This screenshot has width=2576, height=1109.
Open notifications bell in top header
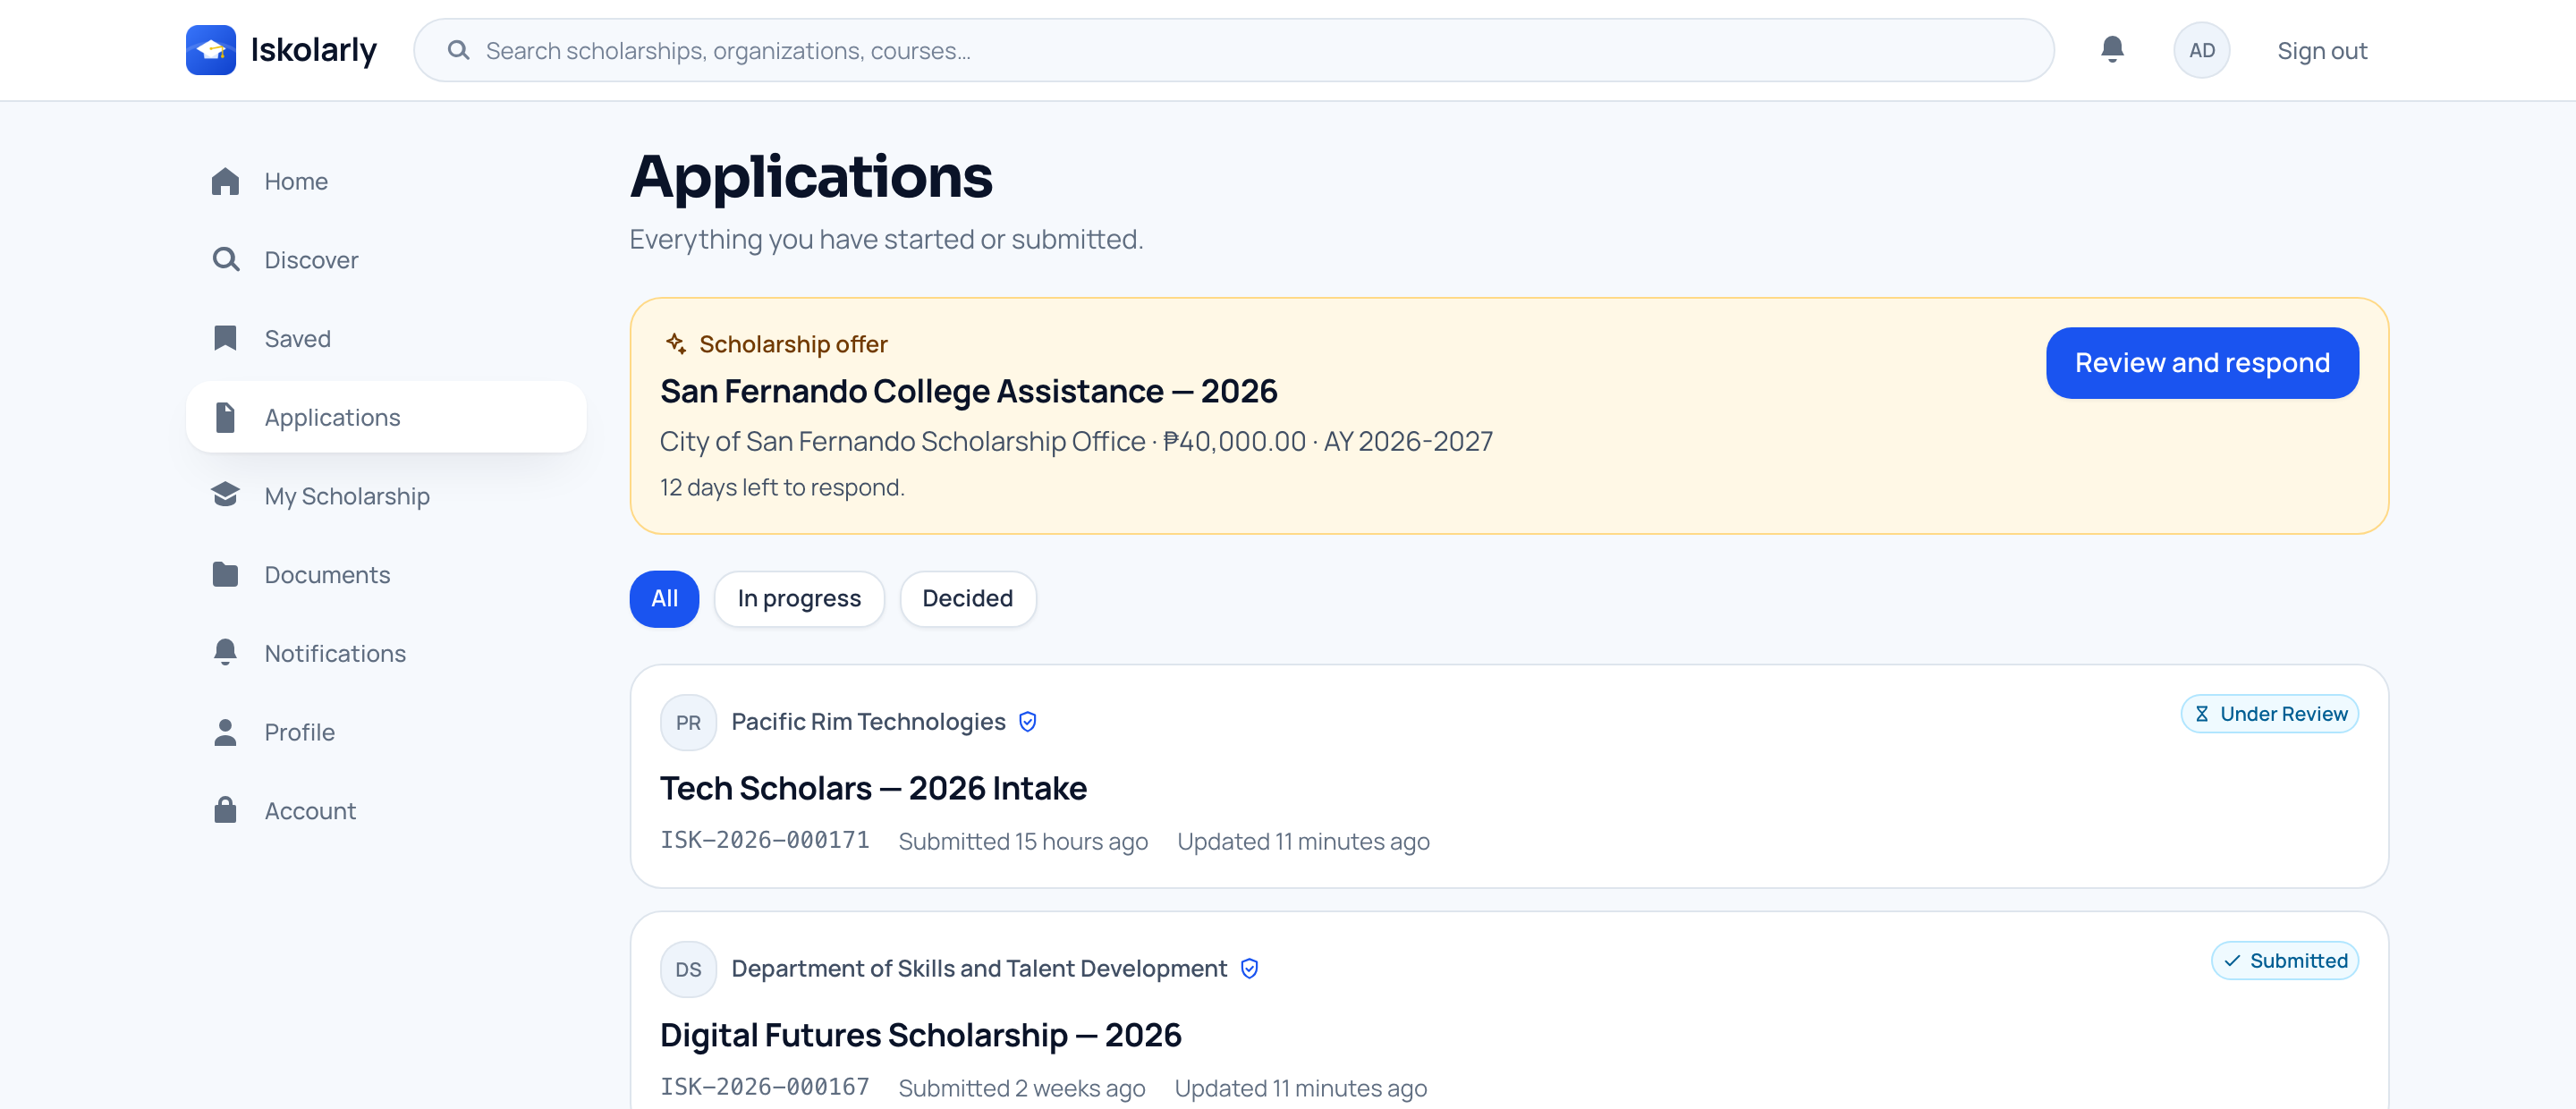coord(2112,49)
